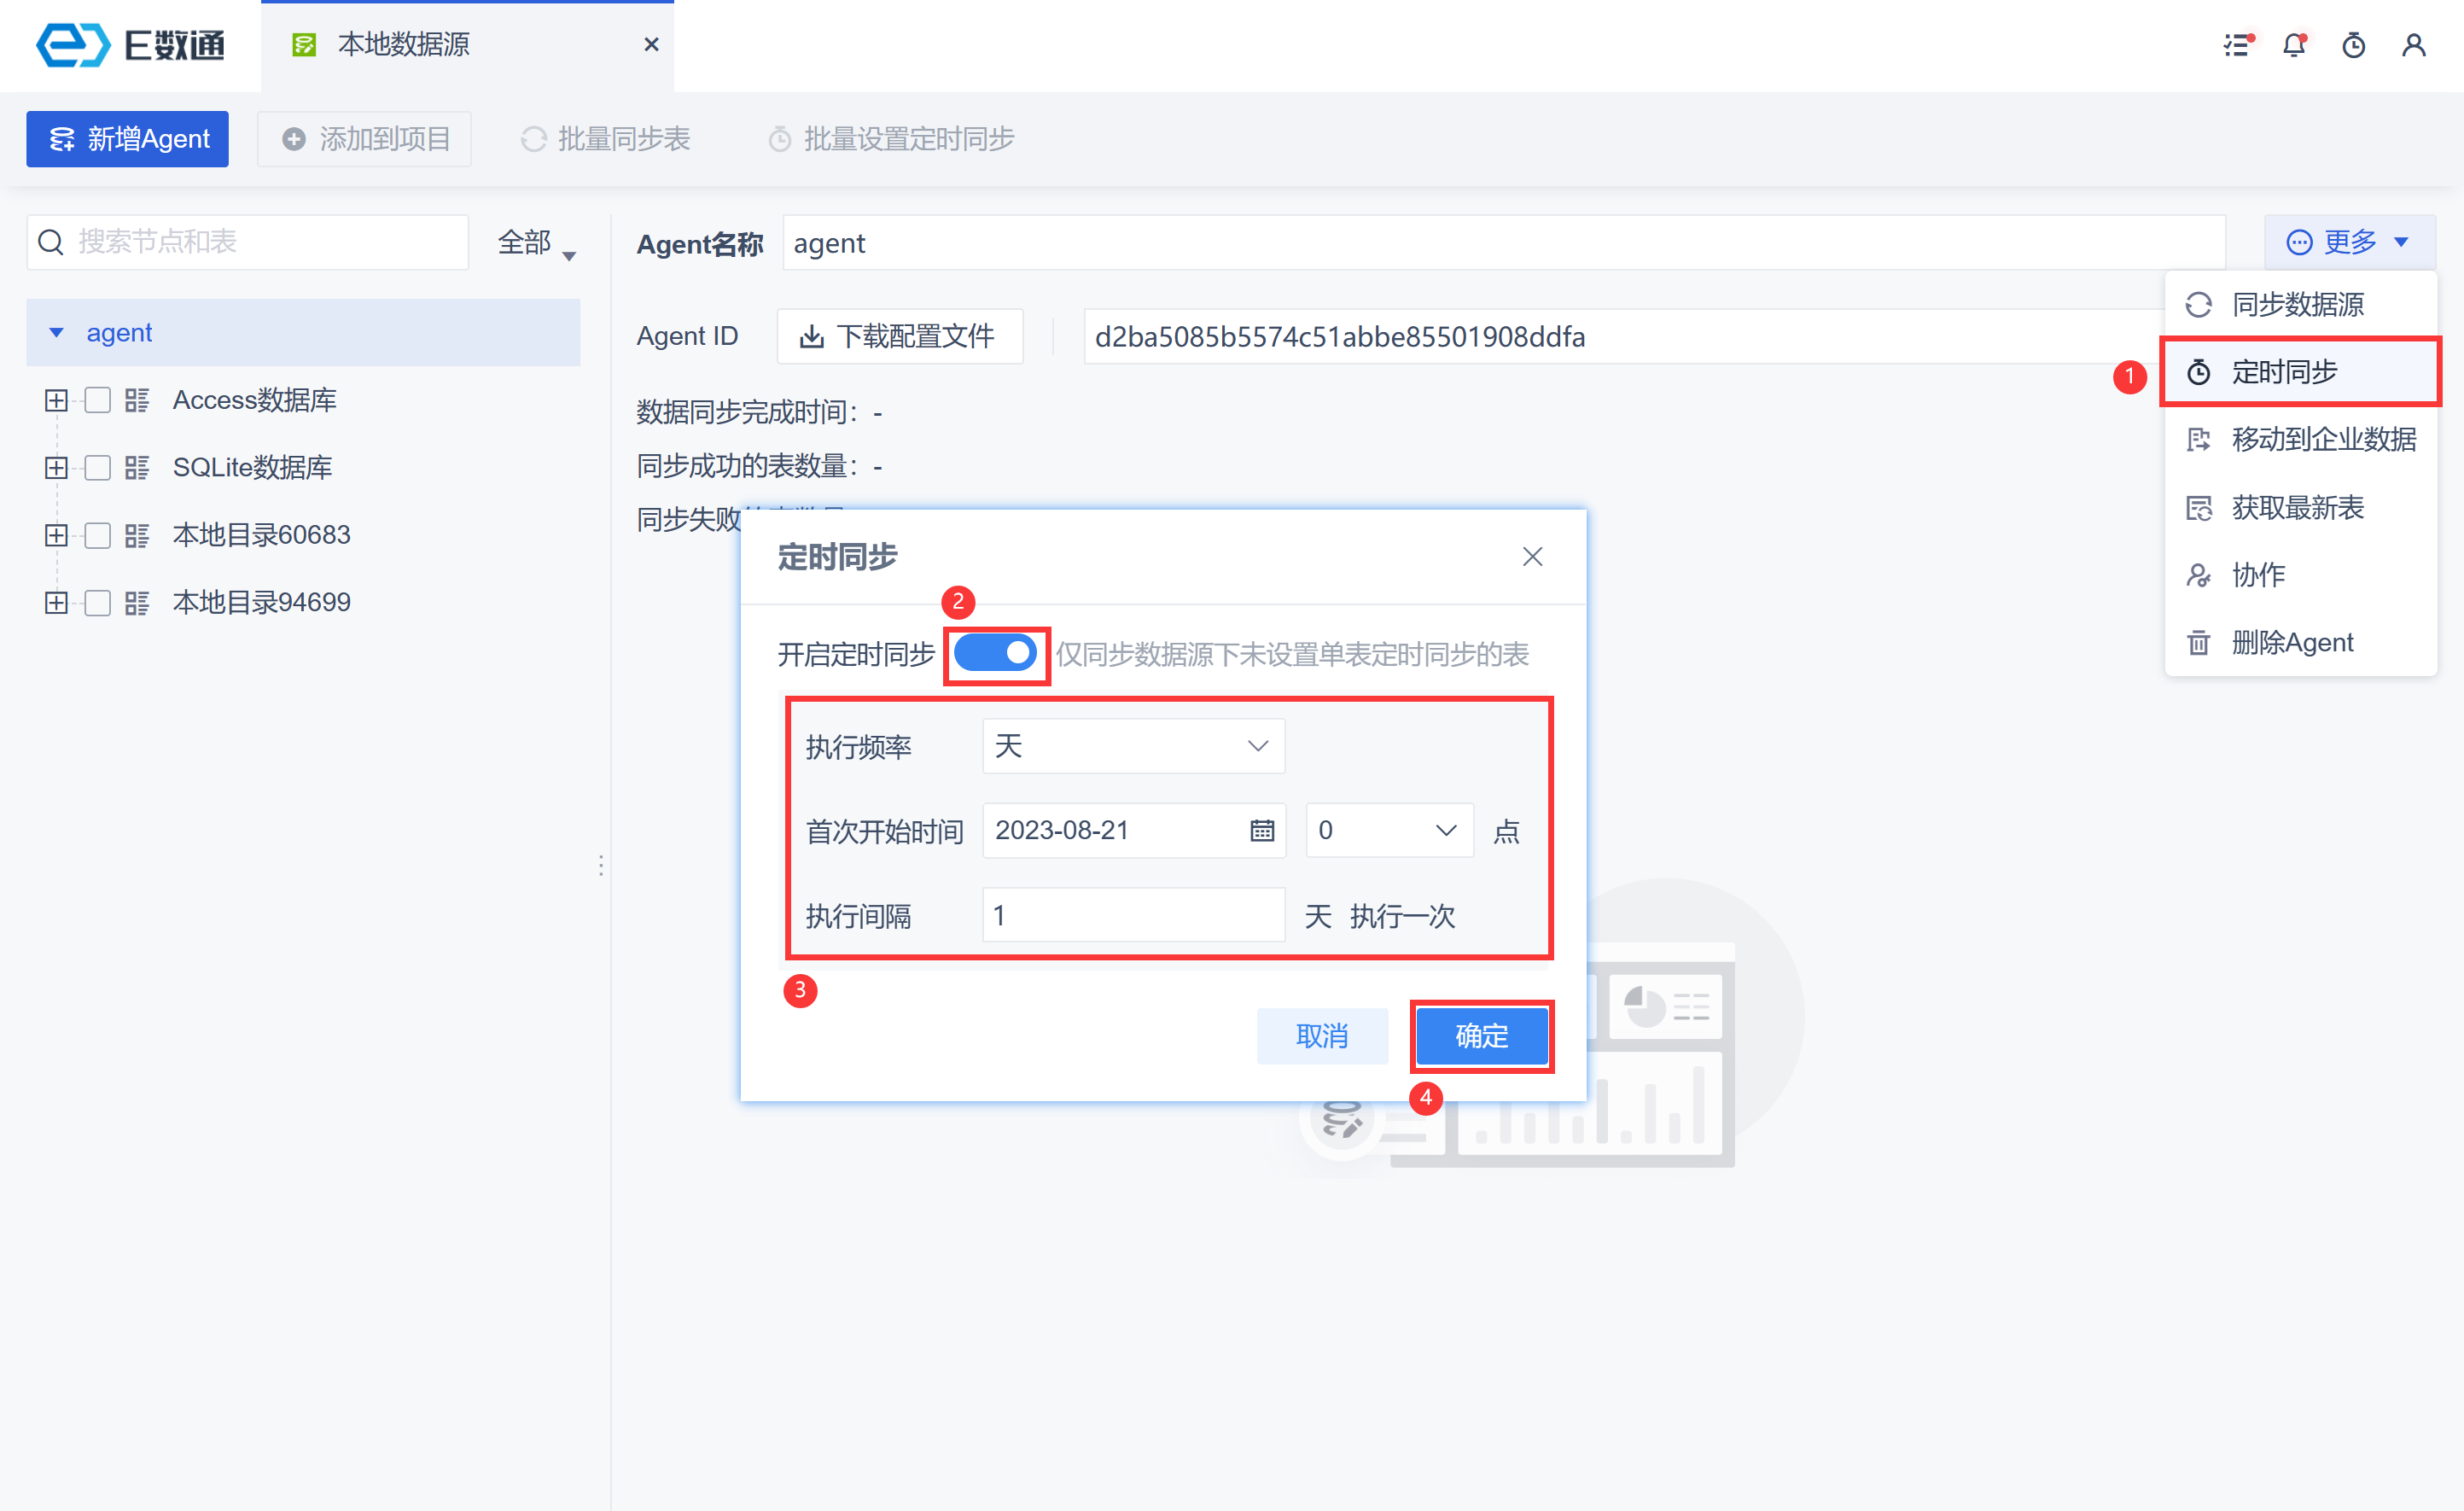Tick the 本地目录94699 checkbox
The width and height of the screenshot is (2464, 1511).
98,603
